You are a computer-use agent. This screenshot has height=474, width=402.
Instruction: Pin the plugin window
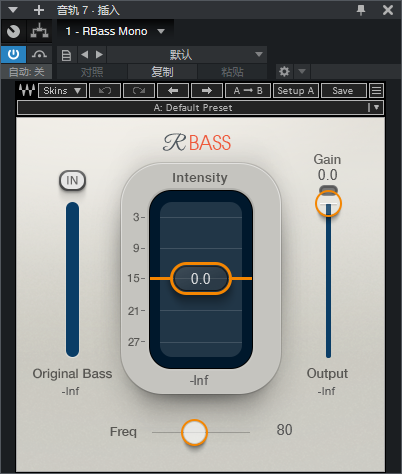pos(361,10)
